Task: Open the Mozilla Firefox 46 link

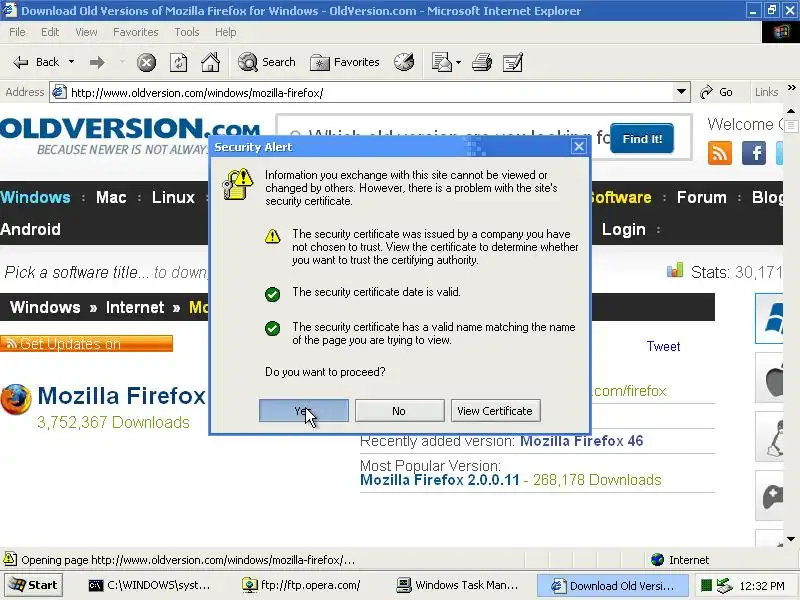Action: point(581,441)
